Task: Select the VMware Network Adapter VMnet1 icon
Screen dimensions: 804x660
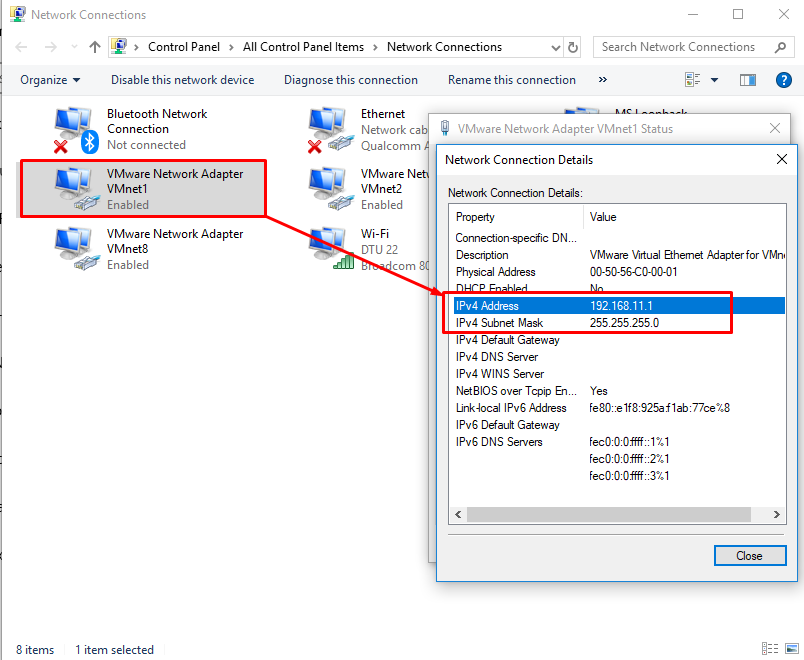Action: pos(77,189)
